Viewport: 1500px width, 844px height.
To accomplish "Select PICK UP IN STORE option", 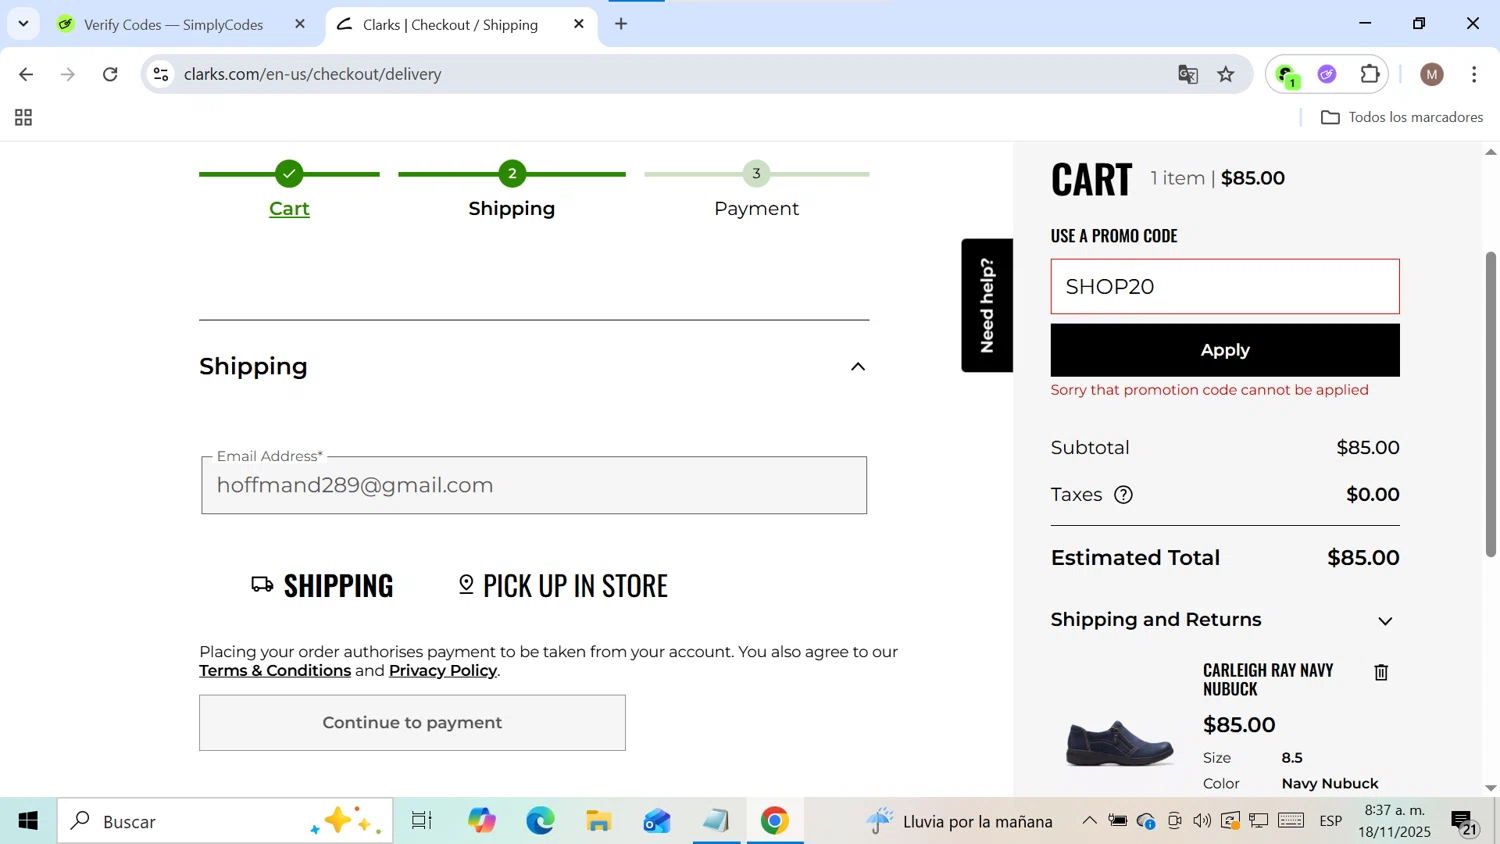I will click(563, 586).
